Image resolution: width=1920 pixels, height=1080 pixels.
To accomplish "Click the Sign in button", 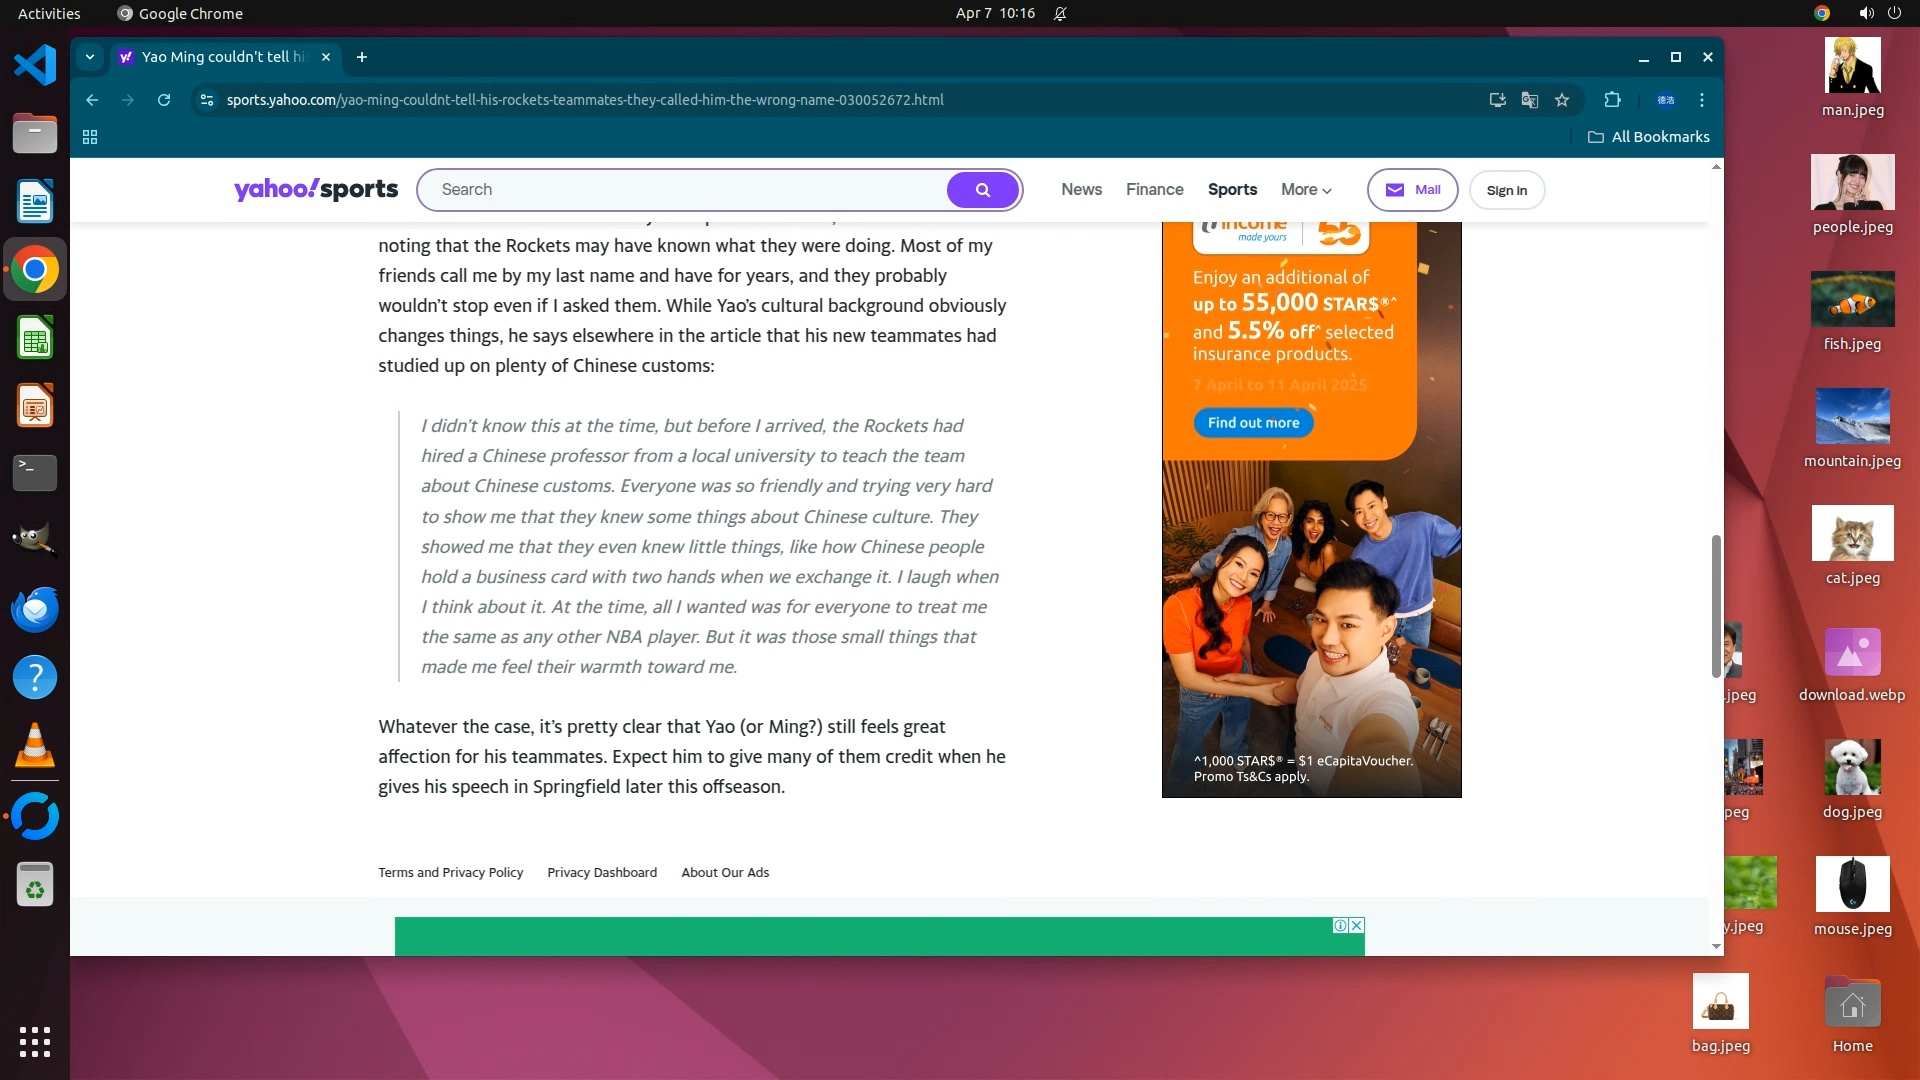I will [1506, 190].
